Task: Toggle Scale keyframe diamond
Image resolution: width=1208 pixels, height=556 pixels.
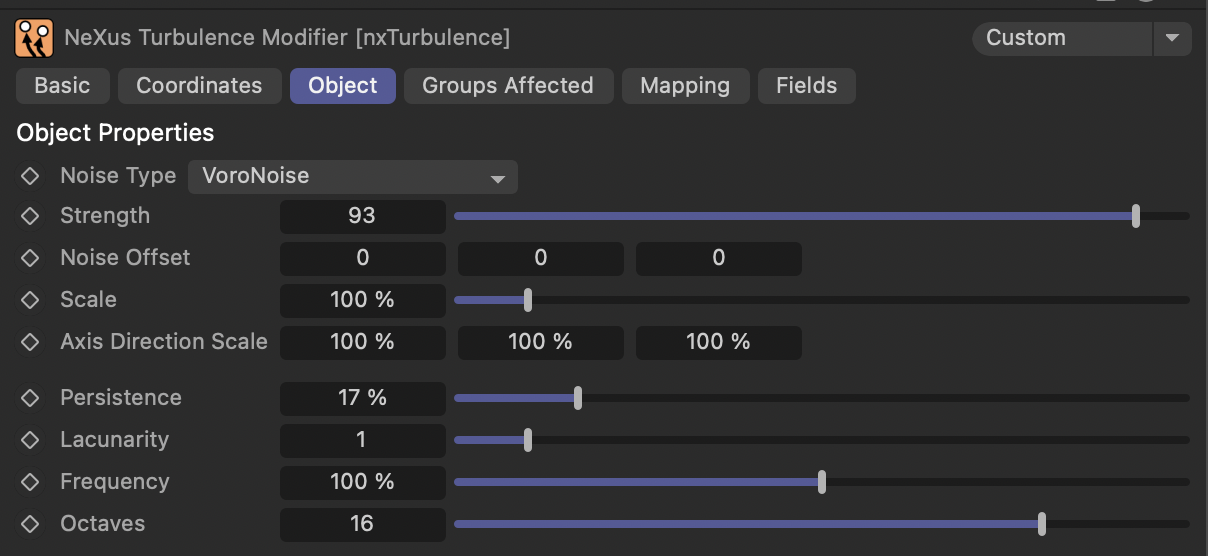Action: click(x=30, y=300)
